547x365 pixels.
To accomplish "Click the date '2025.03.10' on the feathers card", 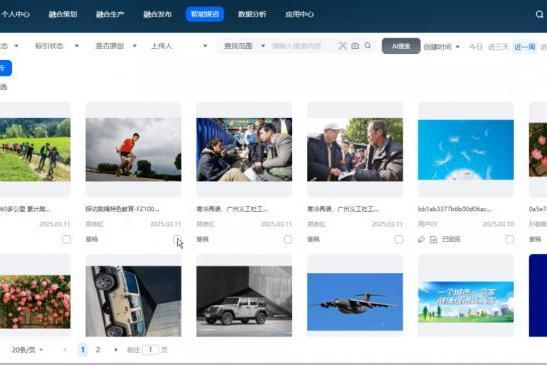I will [x=498, y=224].
